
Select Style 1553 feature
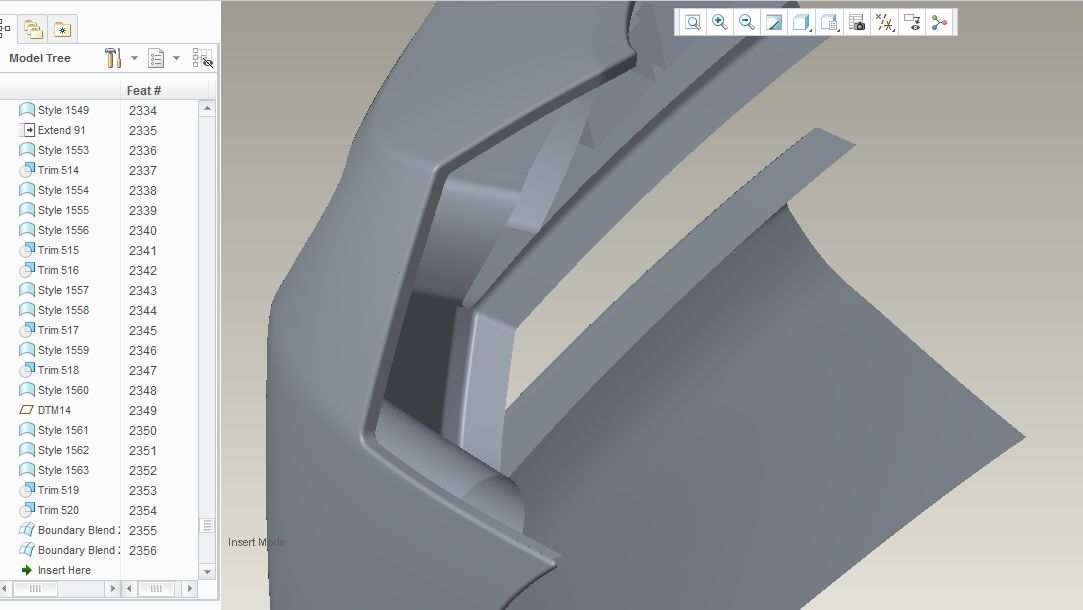pyautogui.click(x=63, y=150)
